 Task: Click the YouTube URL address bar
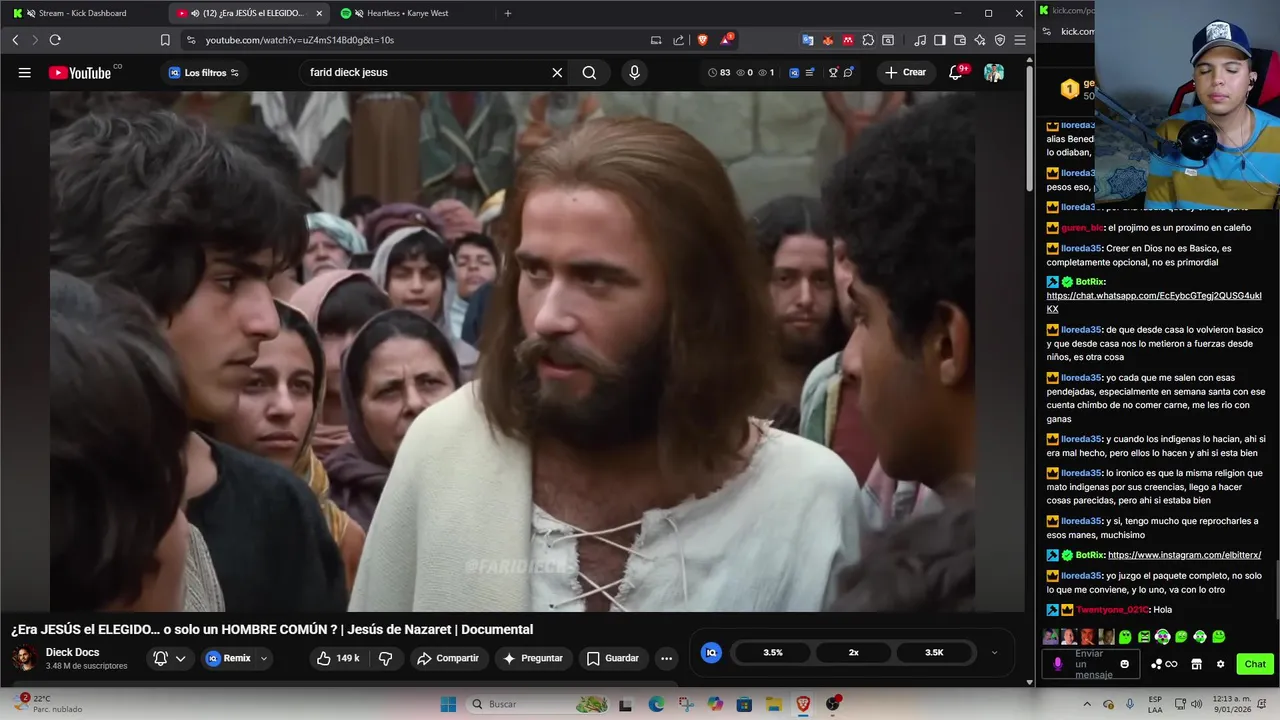tap(410, 40)
